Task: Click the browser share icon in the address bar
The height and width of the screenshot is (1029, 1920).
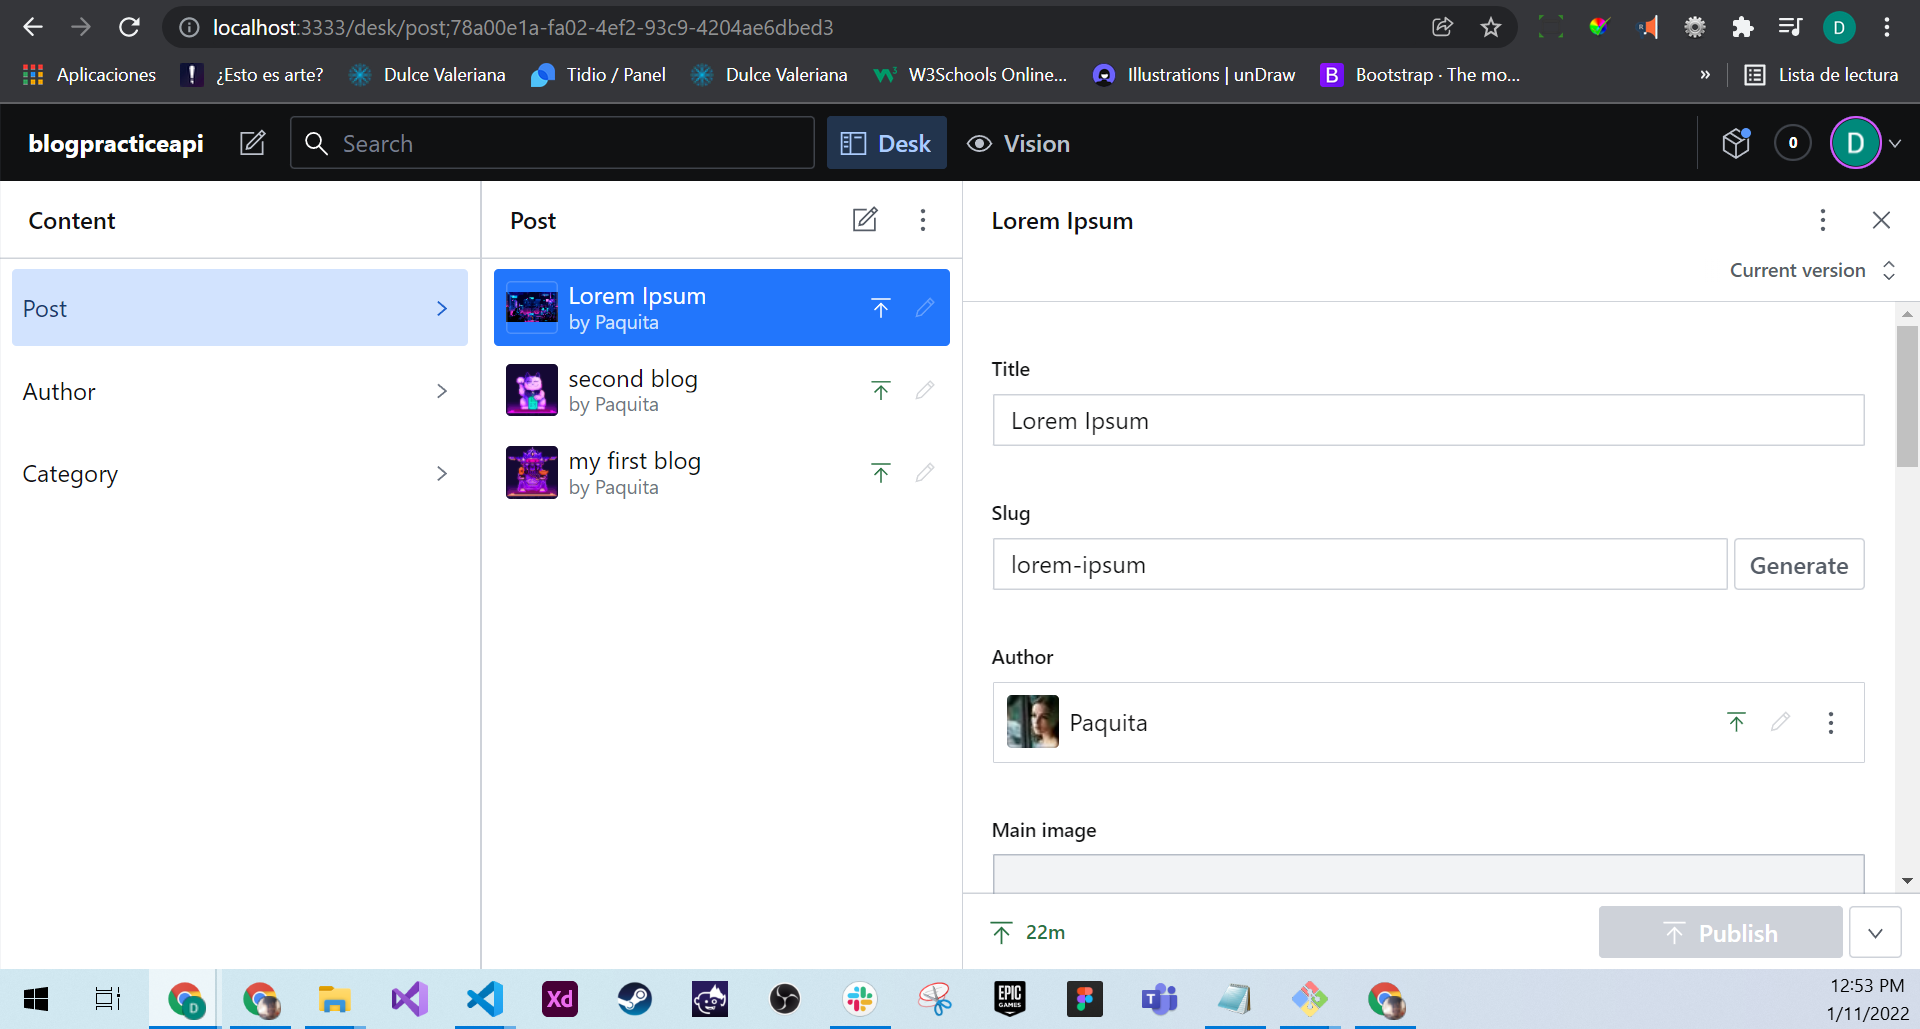Action: [x=1442, y=27]
